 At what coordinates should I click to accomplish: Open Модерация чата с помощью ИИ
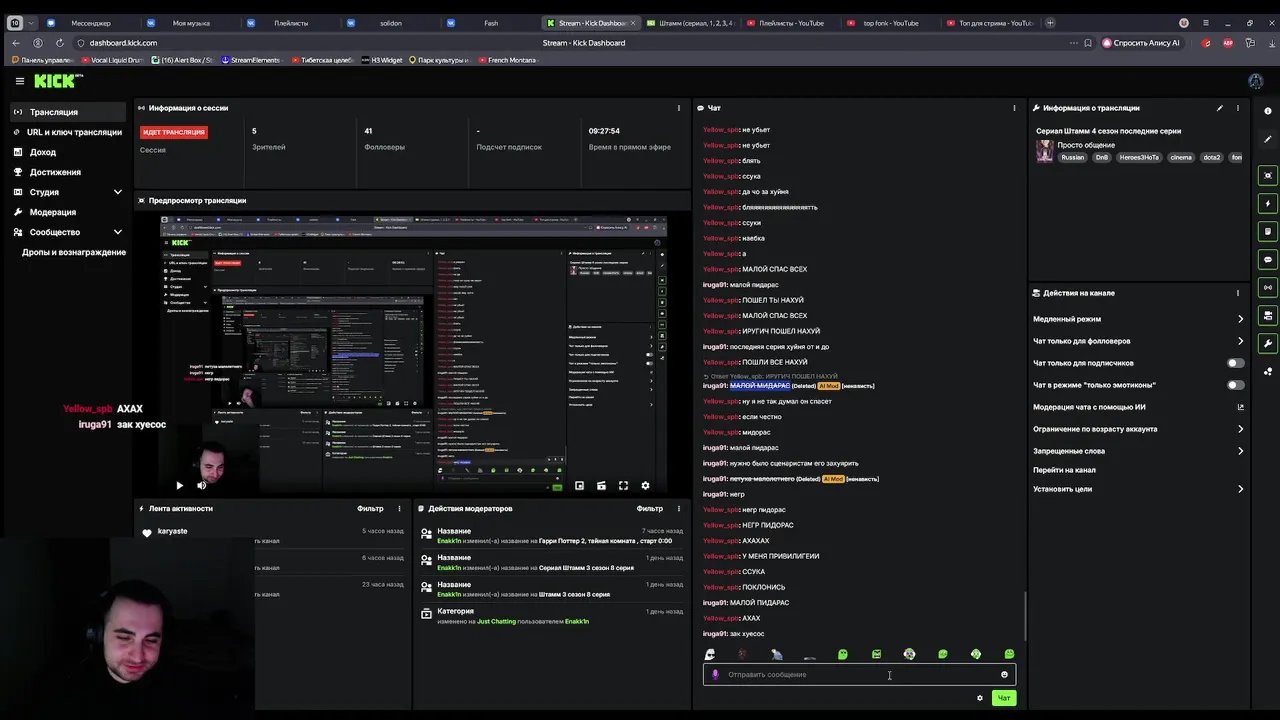1138,407
